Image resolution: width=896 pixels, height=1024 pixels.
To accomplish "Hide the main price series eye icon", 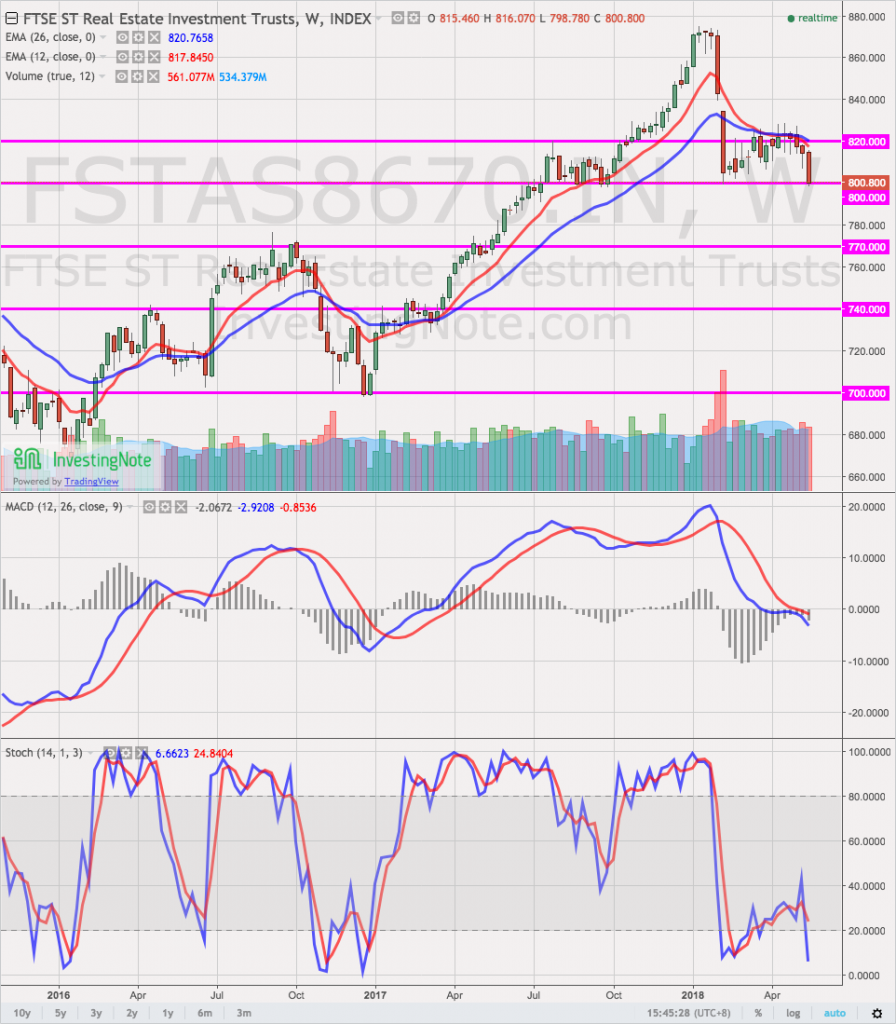I will point(397,18).
